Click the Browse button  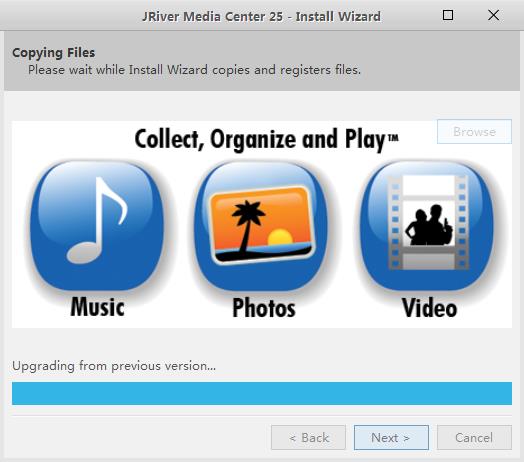tap(474, 132)
